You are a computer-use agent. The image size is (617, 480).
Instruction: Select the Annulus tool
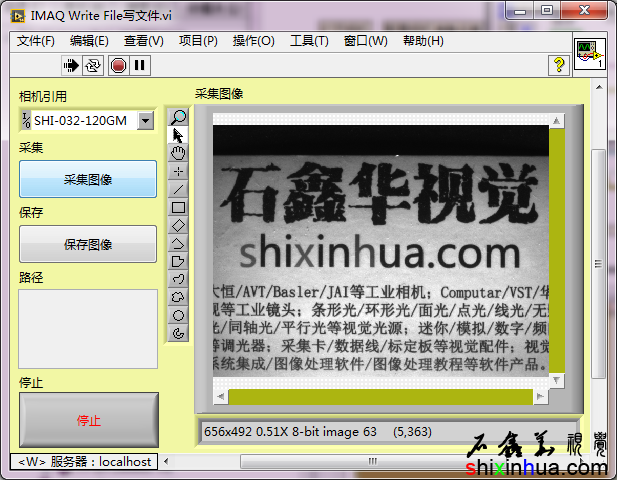178,333
